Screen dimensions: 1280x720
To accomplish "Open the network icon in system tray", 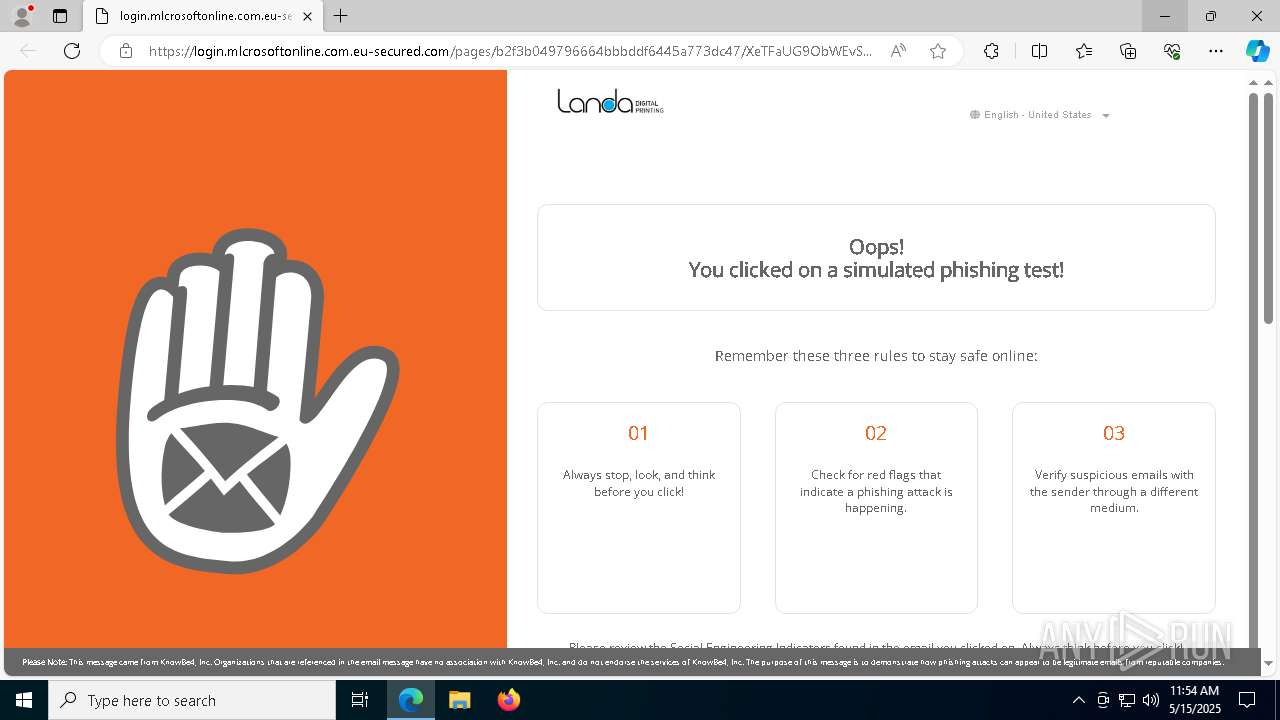I will pos(1127,700).
